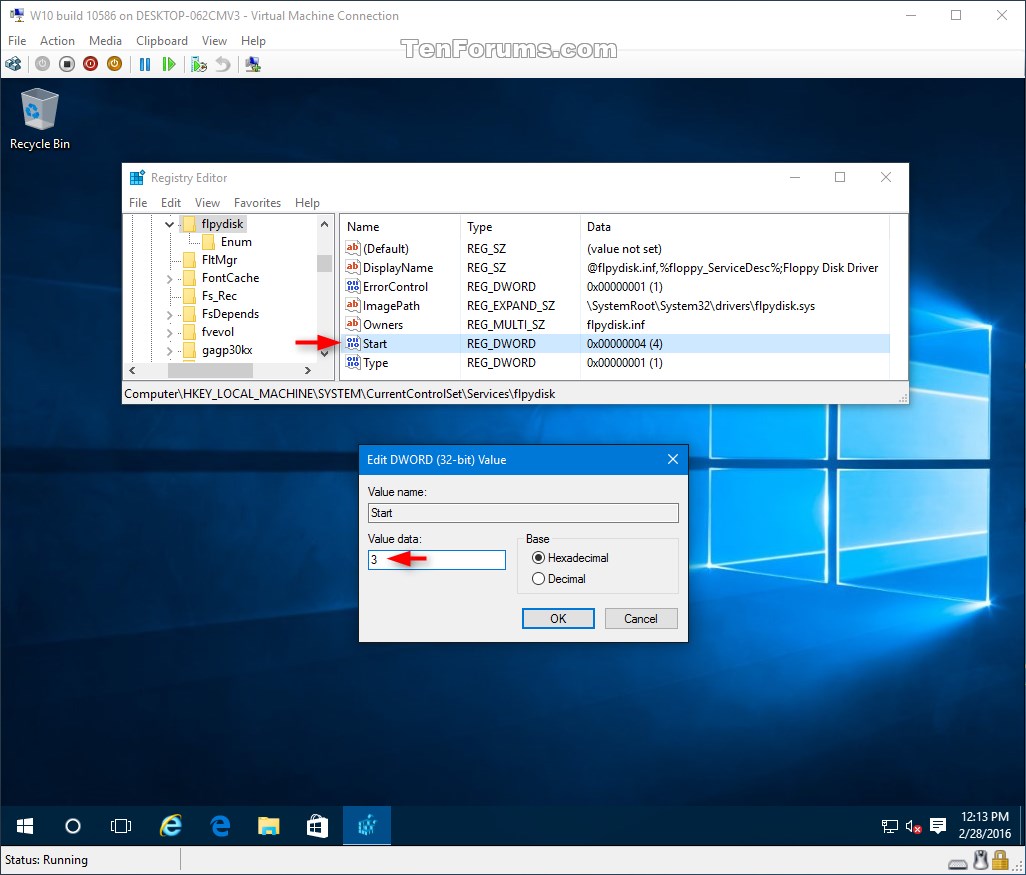Select the Decimal base option
The width and height of the screenshot is (1026, 875).
(538, 578)
